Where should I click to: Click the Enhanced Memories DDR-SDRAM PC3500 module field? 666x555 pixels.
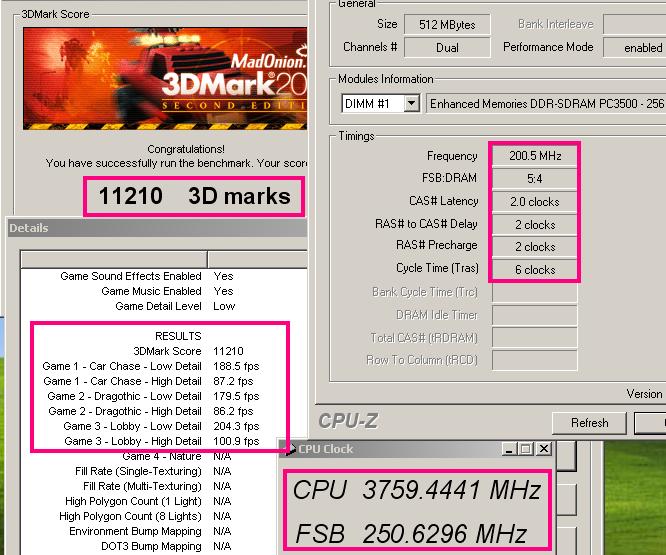pos(546,104)
